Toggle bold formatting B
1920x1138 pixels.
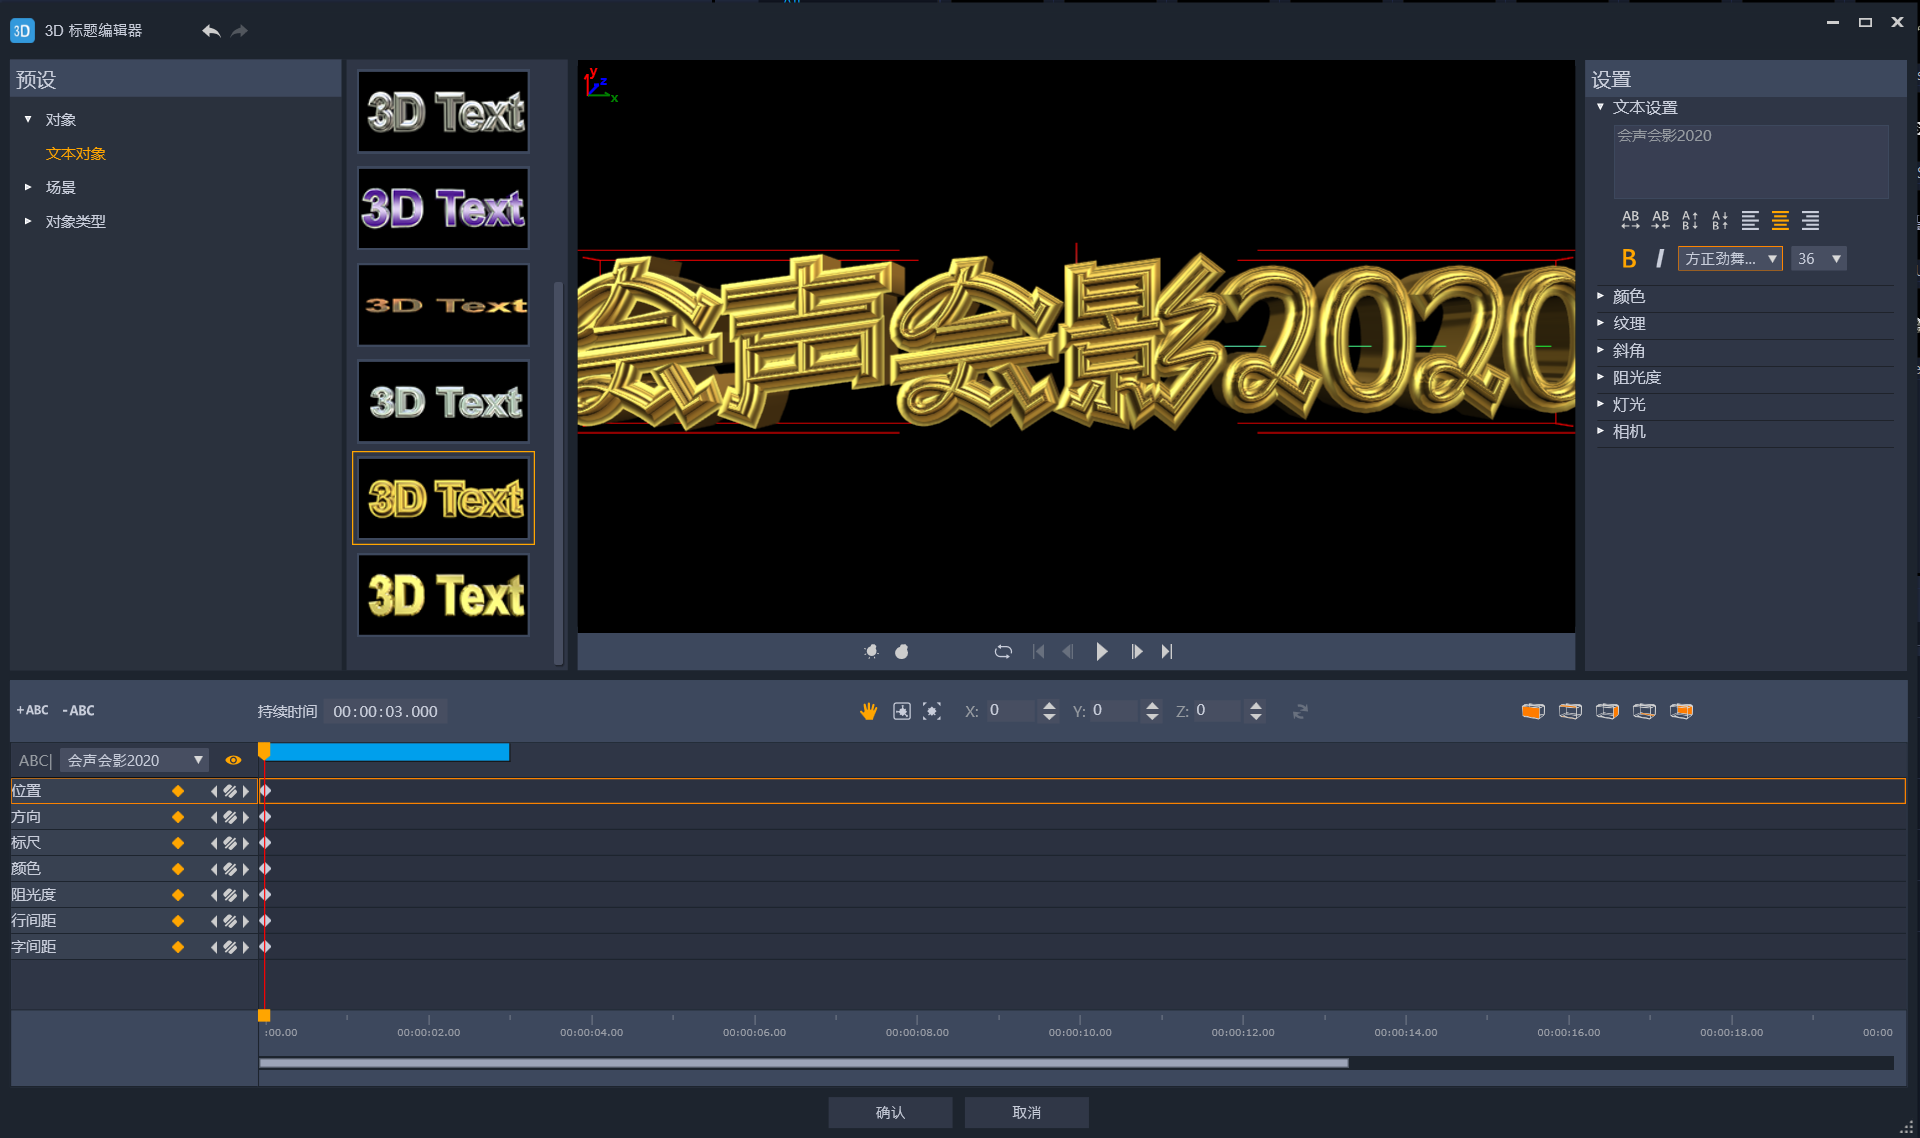tap(1629, 259)
